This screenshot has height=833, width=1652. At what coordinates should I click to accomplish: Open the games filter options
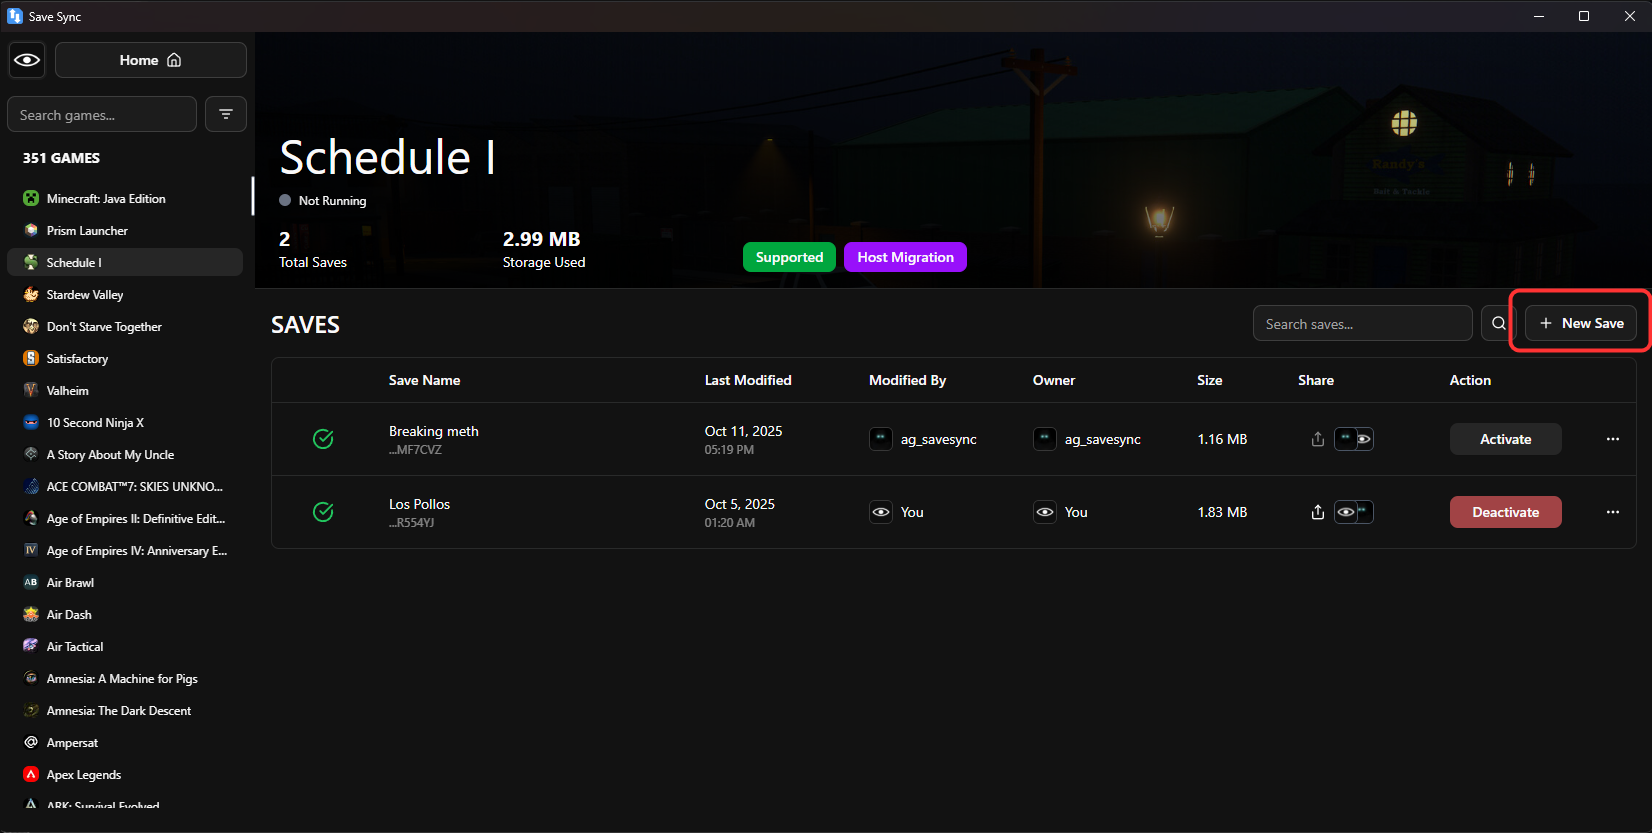tap(226, 114)
